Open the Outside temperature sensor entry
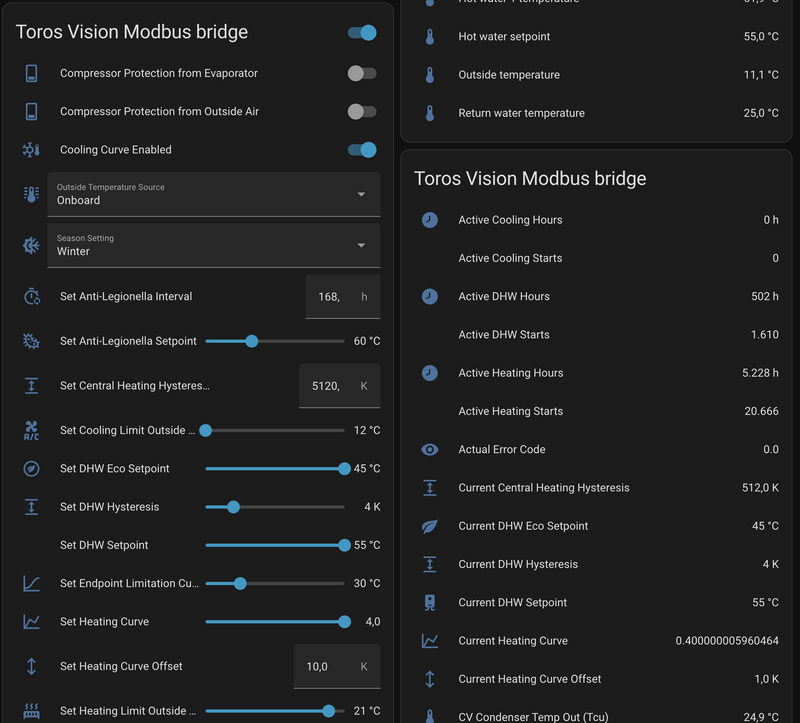The width and height of the screenshot is (800, 723). click(590, 75)
